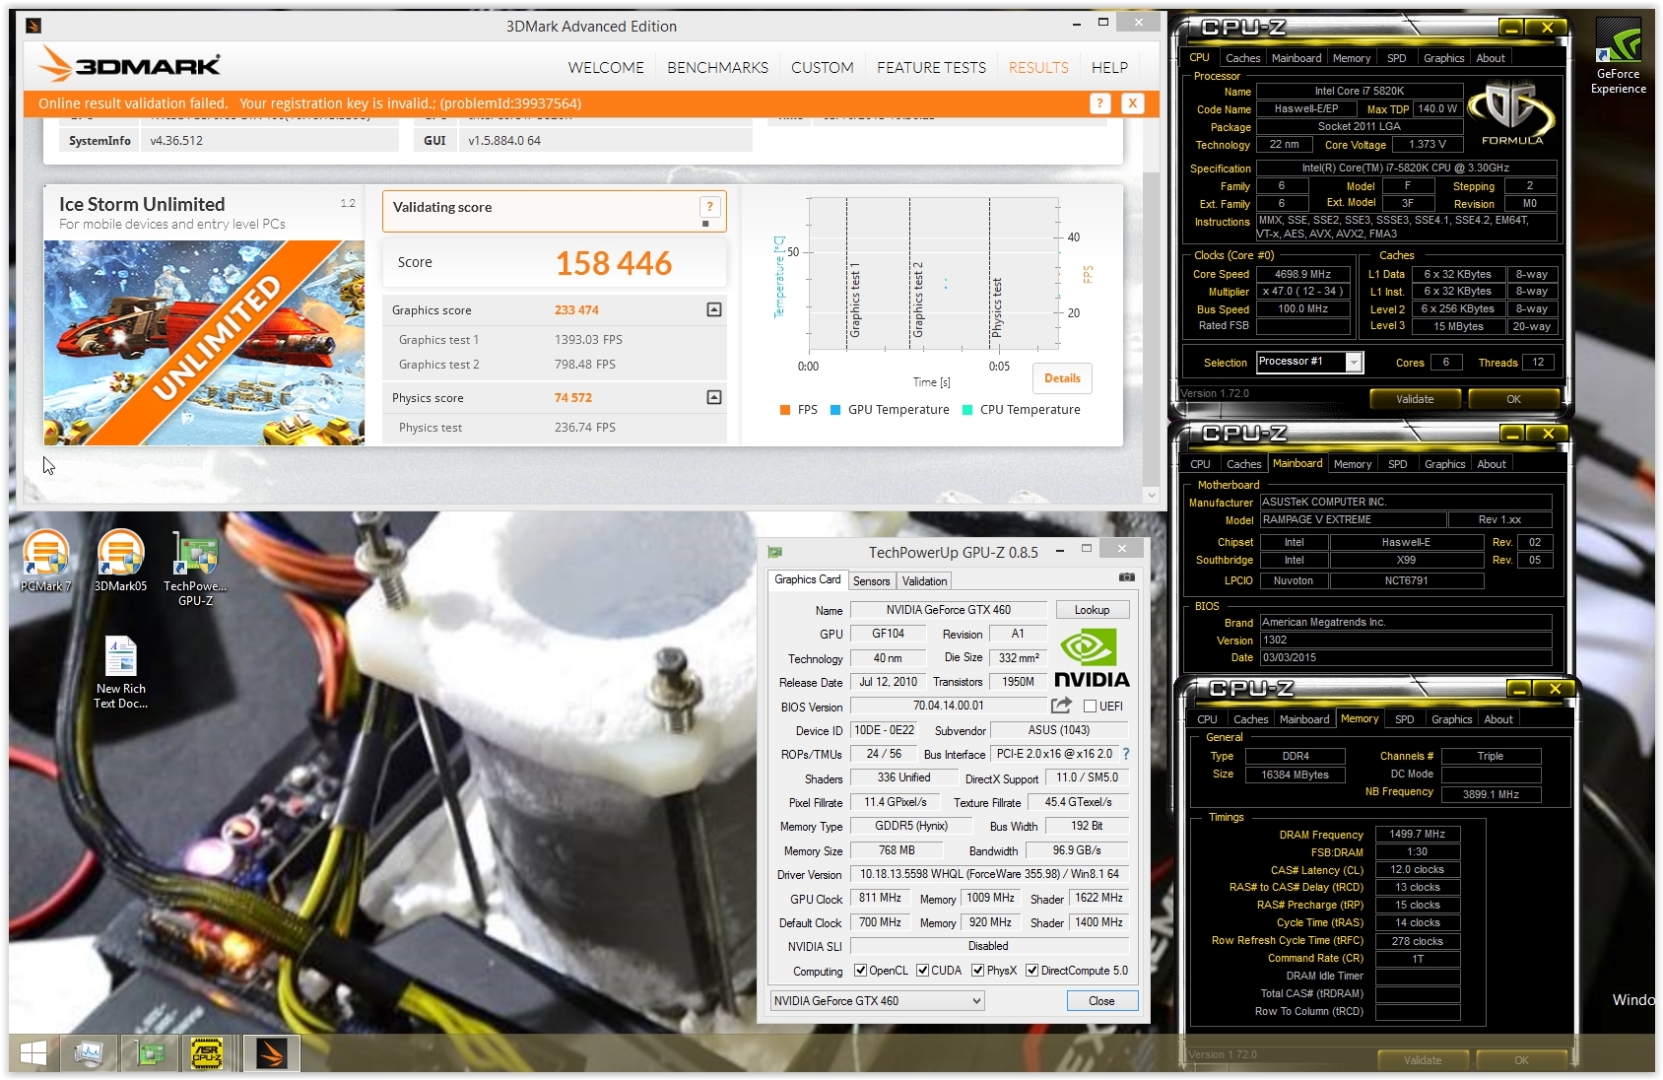Click the Lookup button in GPU-Z

coord(1091,609)
